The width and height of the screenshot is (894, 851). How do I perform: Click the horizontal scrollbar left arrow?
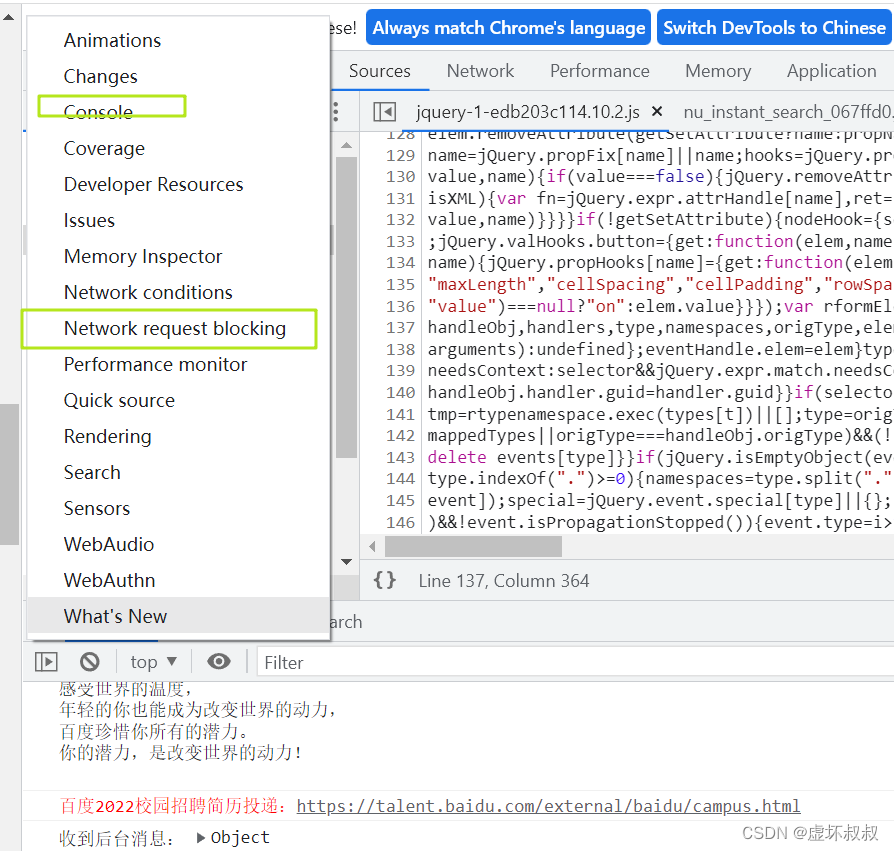coord(372,547)
